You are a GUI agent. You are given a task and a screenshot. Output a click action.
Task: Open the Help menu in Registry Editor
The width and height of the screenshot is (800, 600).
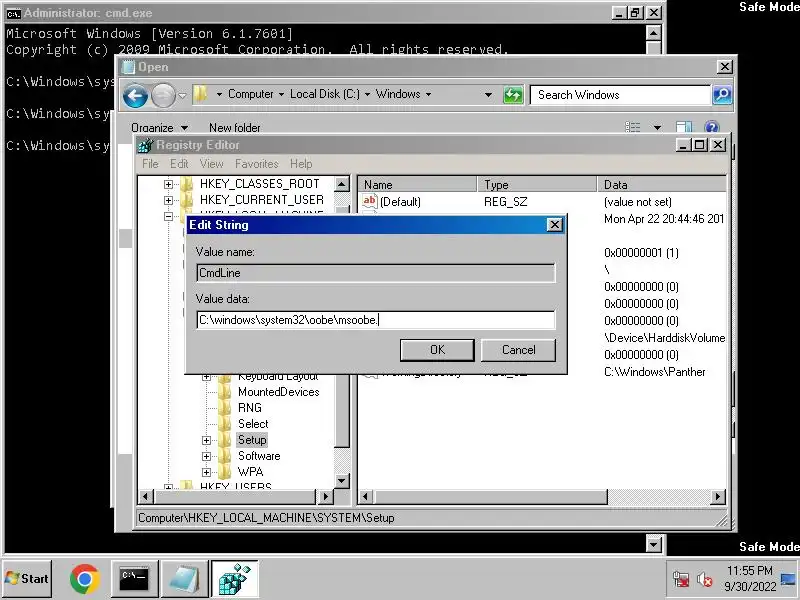pyautogui.click(x=301, y=164)
